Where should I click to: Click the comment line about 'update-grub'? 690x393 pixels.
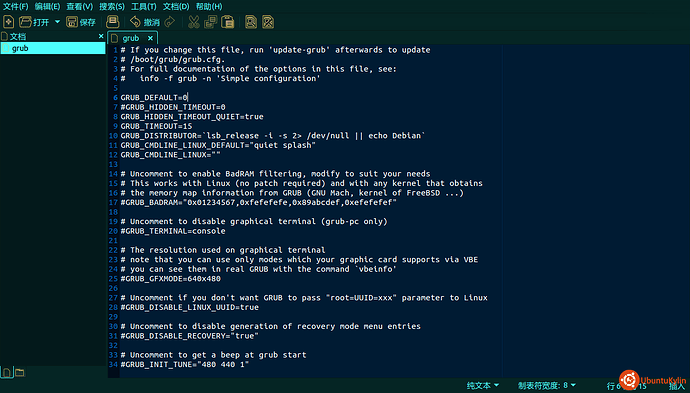pyautogui.click(x=275, y=50)
